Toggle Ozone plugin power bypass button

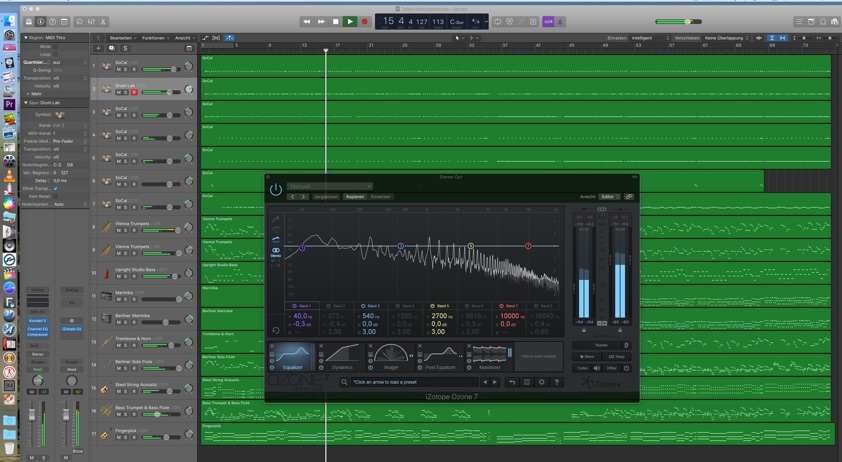tap(275, 190)
